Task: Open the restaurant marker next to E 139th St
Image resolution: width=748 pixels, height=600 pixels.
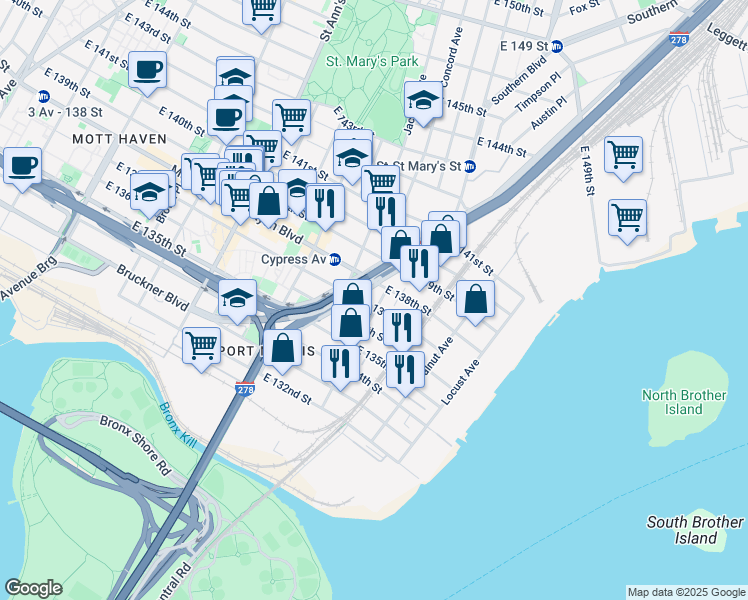Action: 420,264
